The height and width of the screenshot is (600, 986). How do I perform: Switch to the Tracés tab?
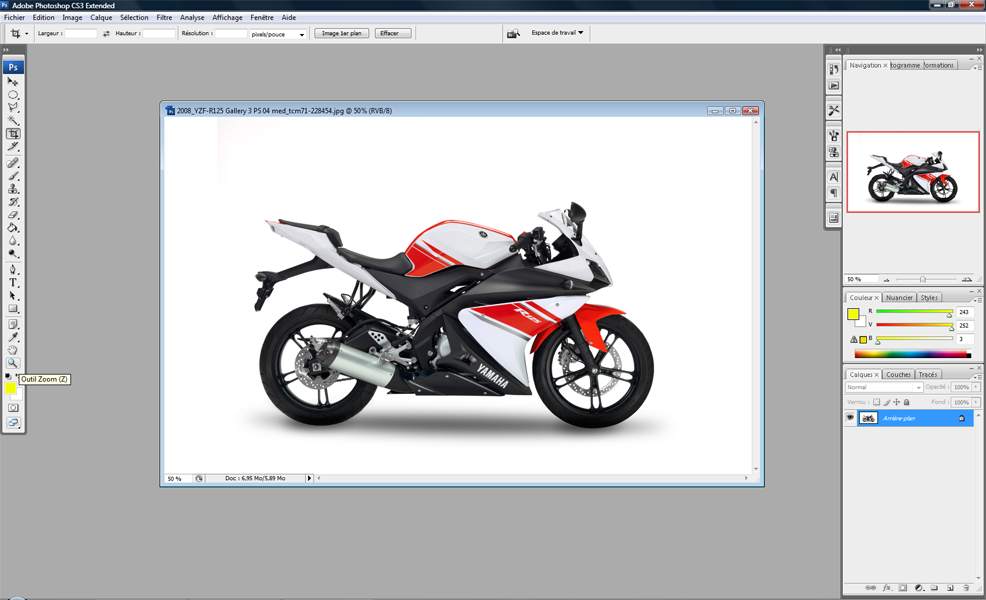(928, 374)
